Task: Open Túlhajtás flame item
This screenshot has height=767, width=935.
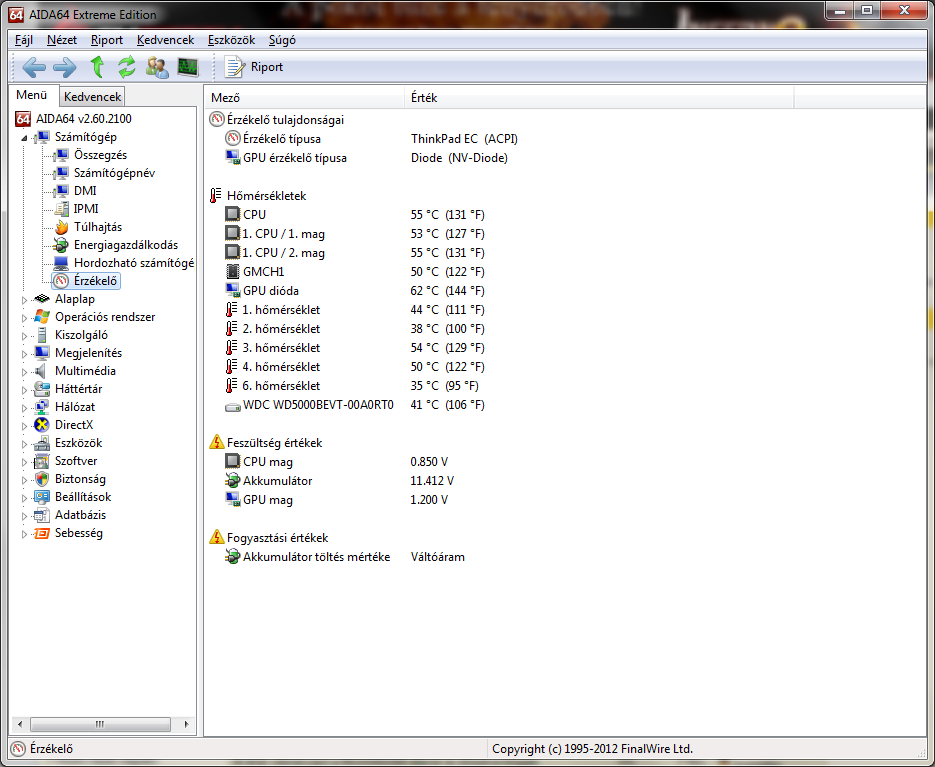Action: pyautogui.click(x=98, y=227)
